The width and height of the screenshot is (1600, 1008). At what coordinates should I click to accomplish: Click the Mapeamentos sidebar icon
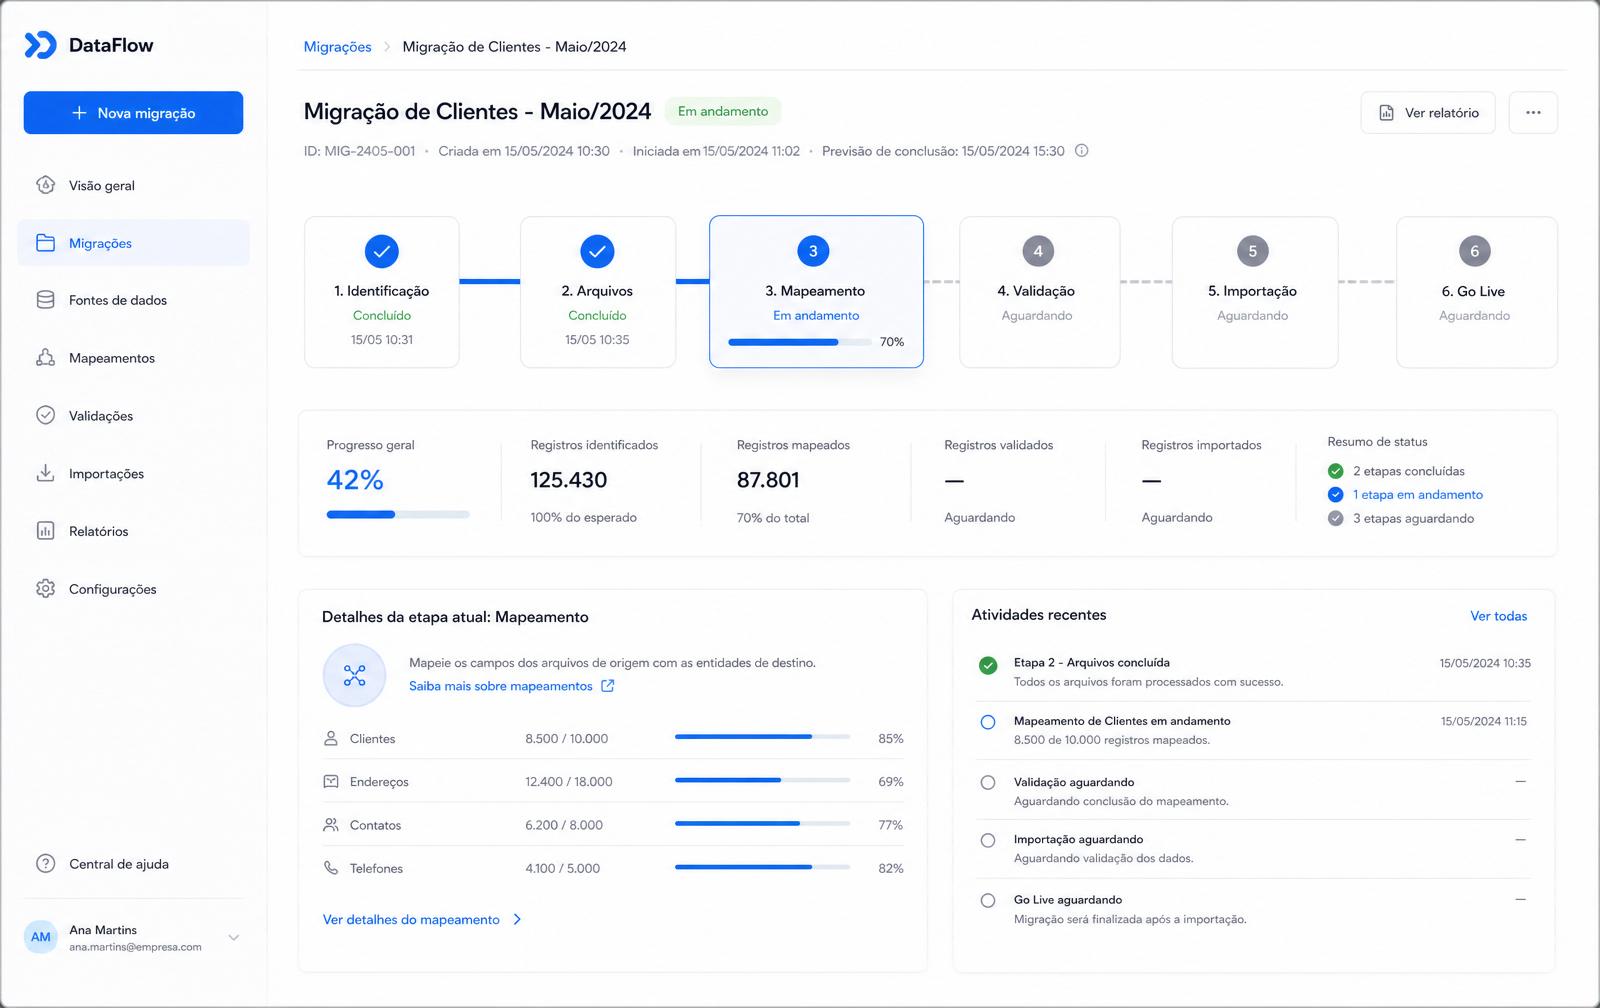tap(45, 358)
